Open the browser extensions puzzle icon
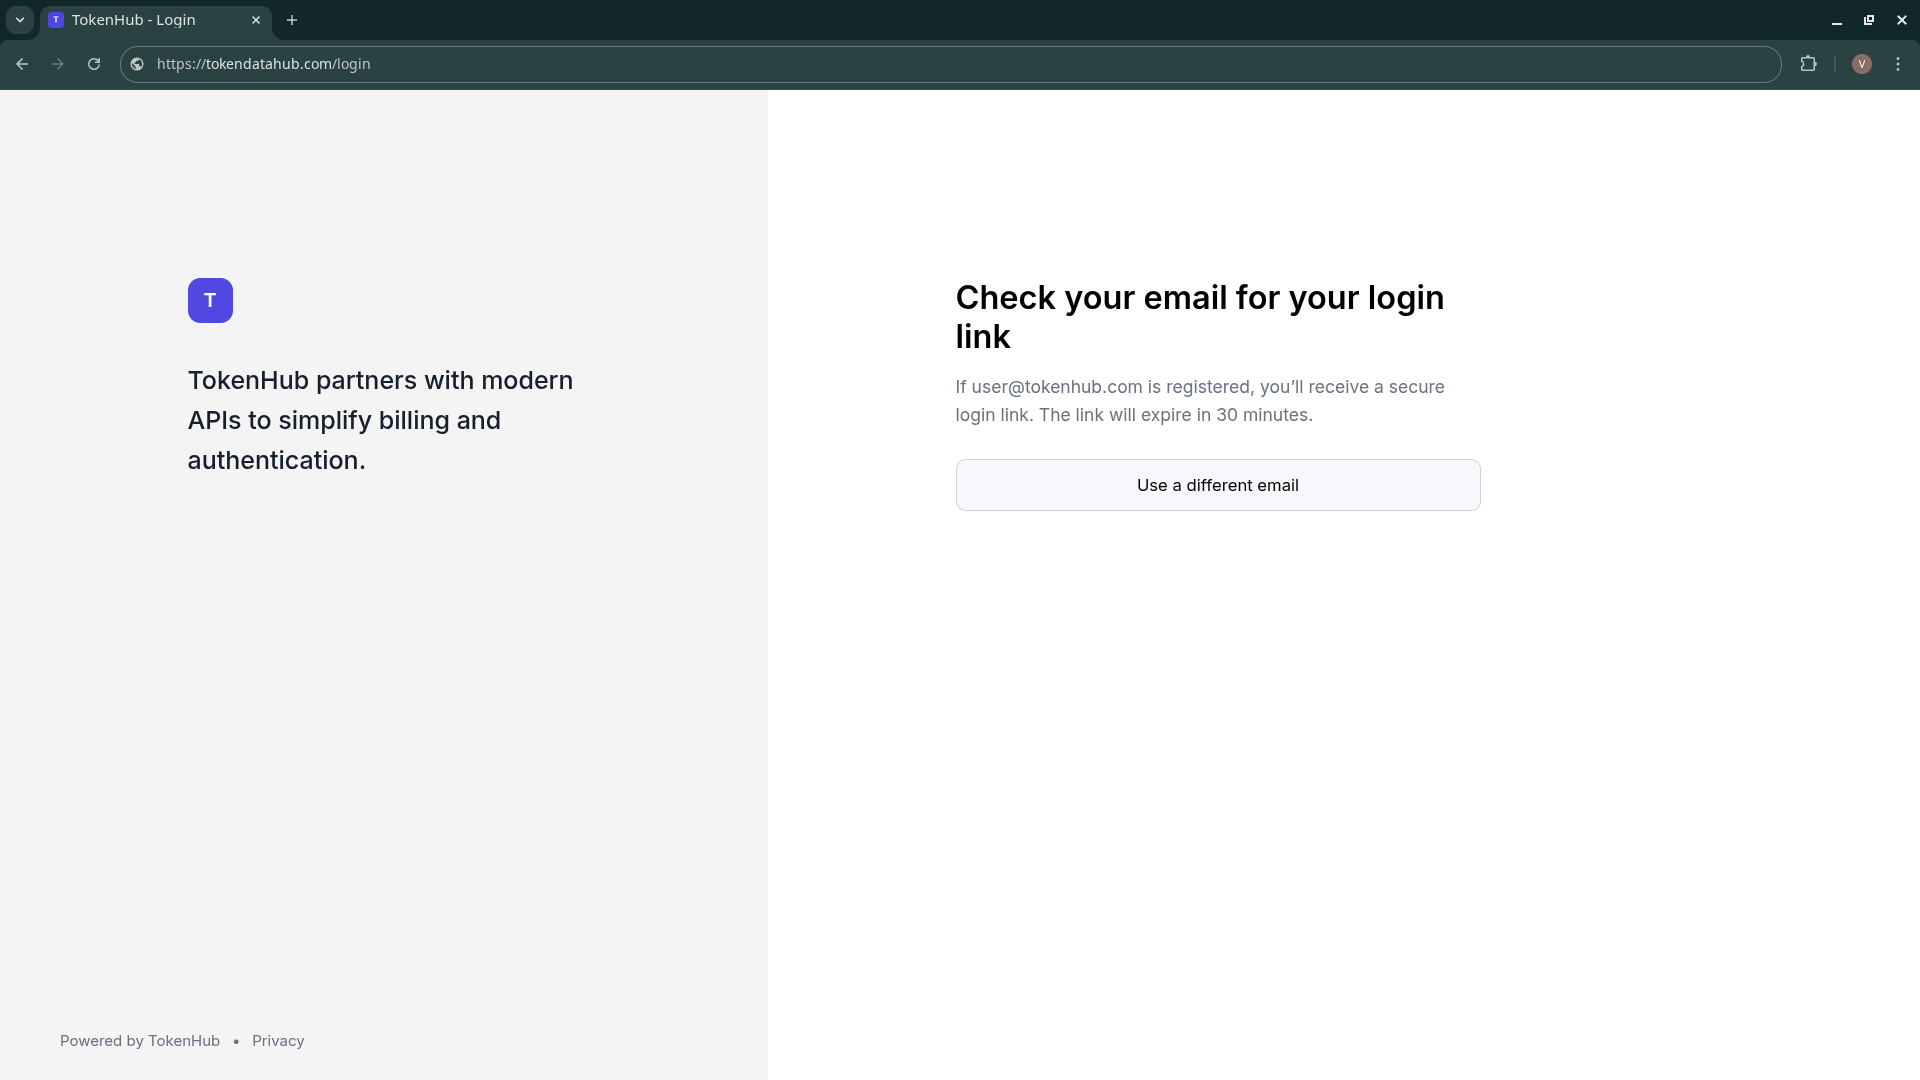 (x=1808, y=64)
